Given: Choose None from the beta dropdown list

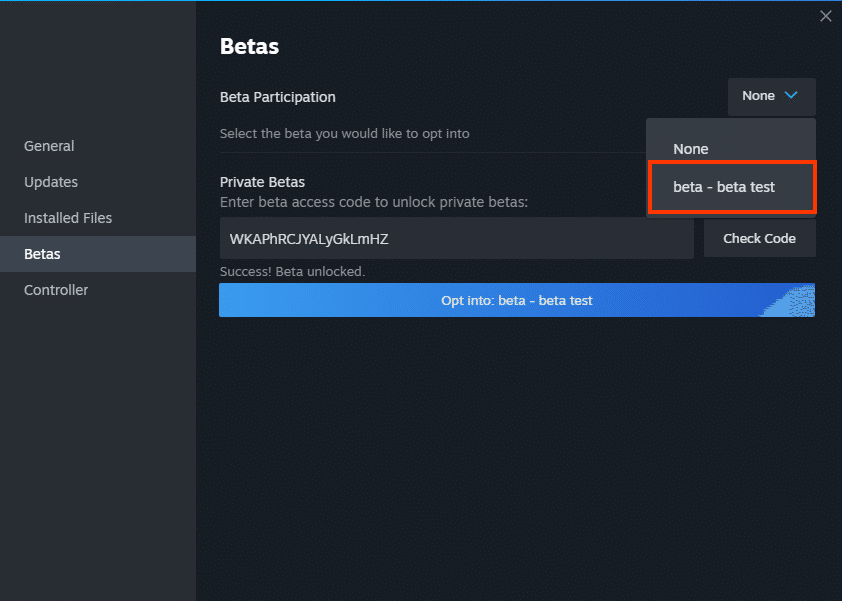Looking at the screenshot, I should (x=731, y=149).
